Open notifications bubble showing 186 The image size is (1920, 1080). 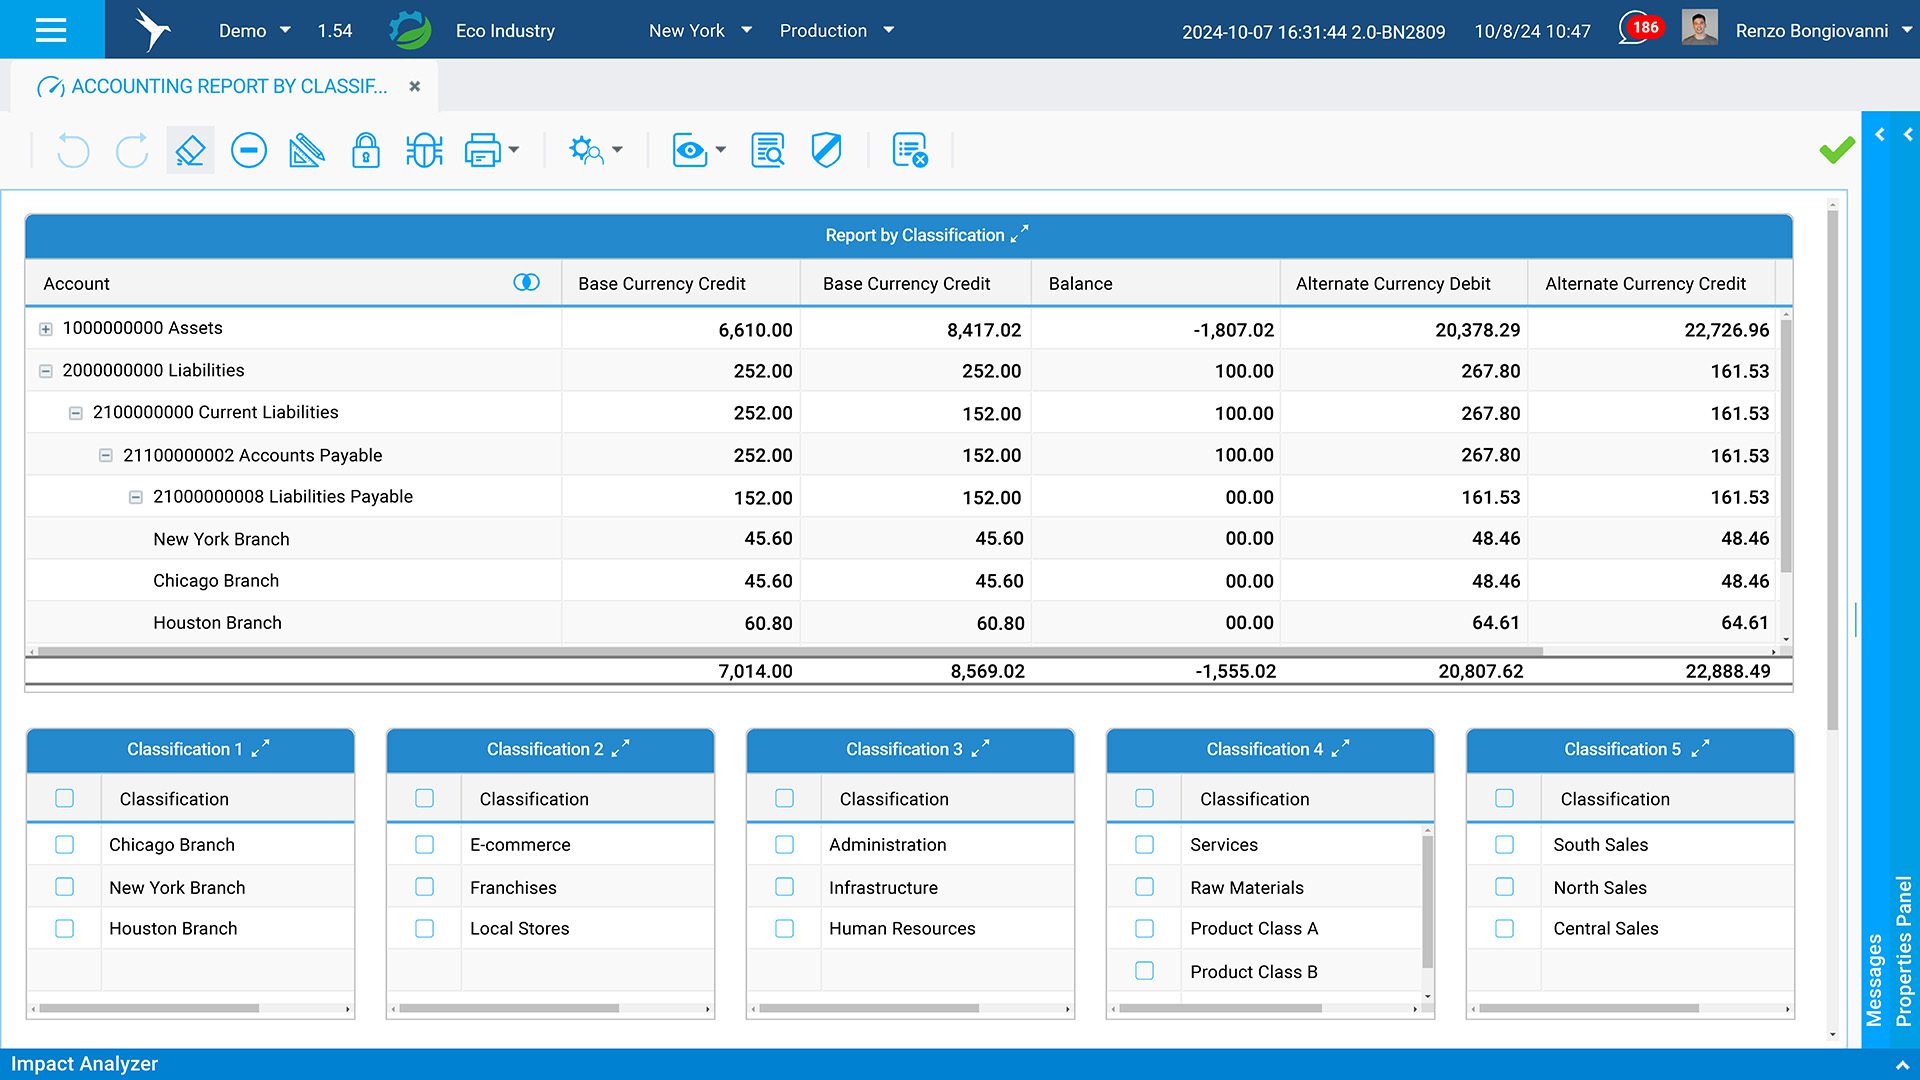coord(1639,28)
